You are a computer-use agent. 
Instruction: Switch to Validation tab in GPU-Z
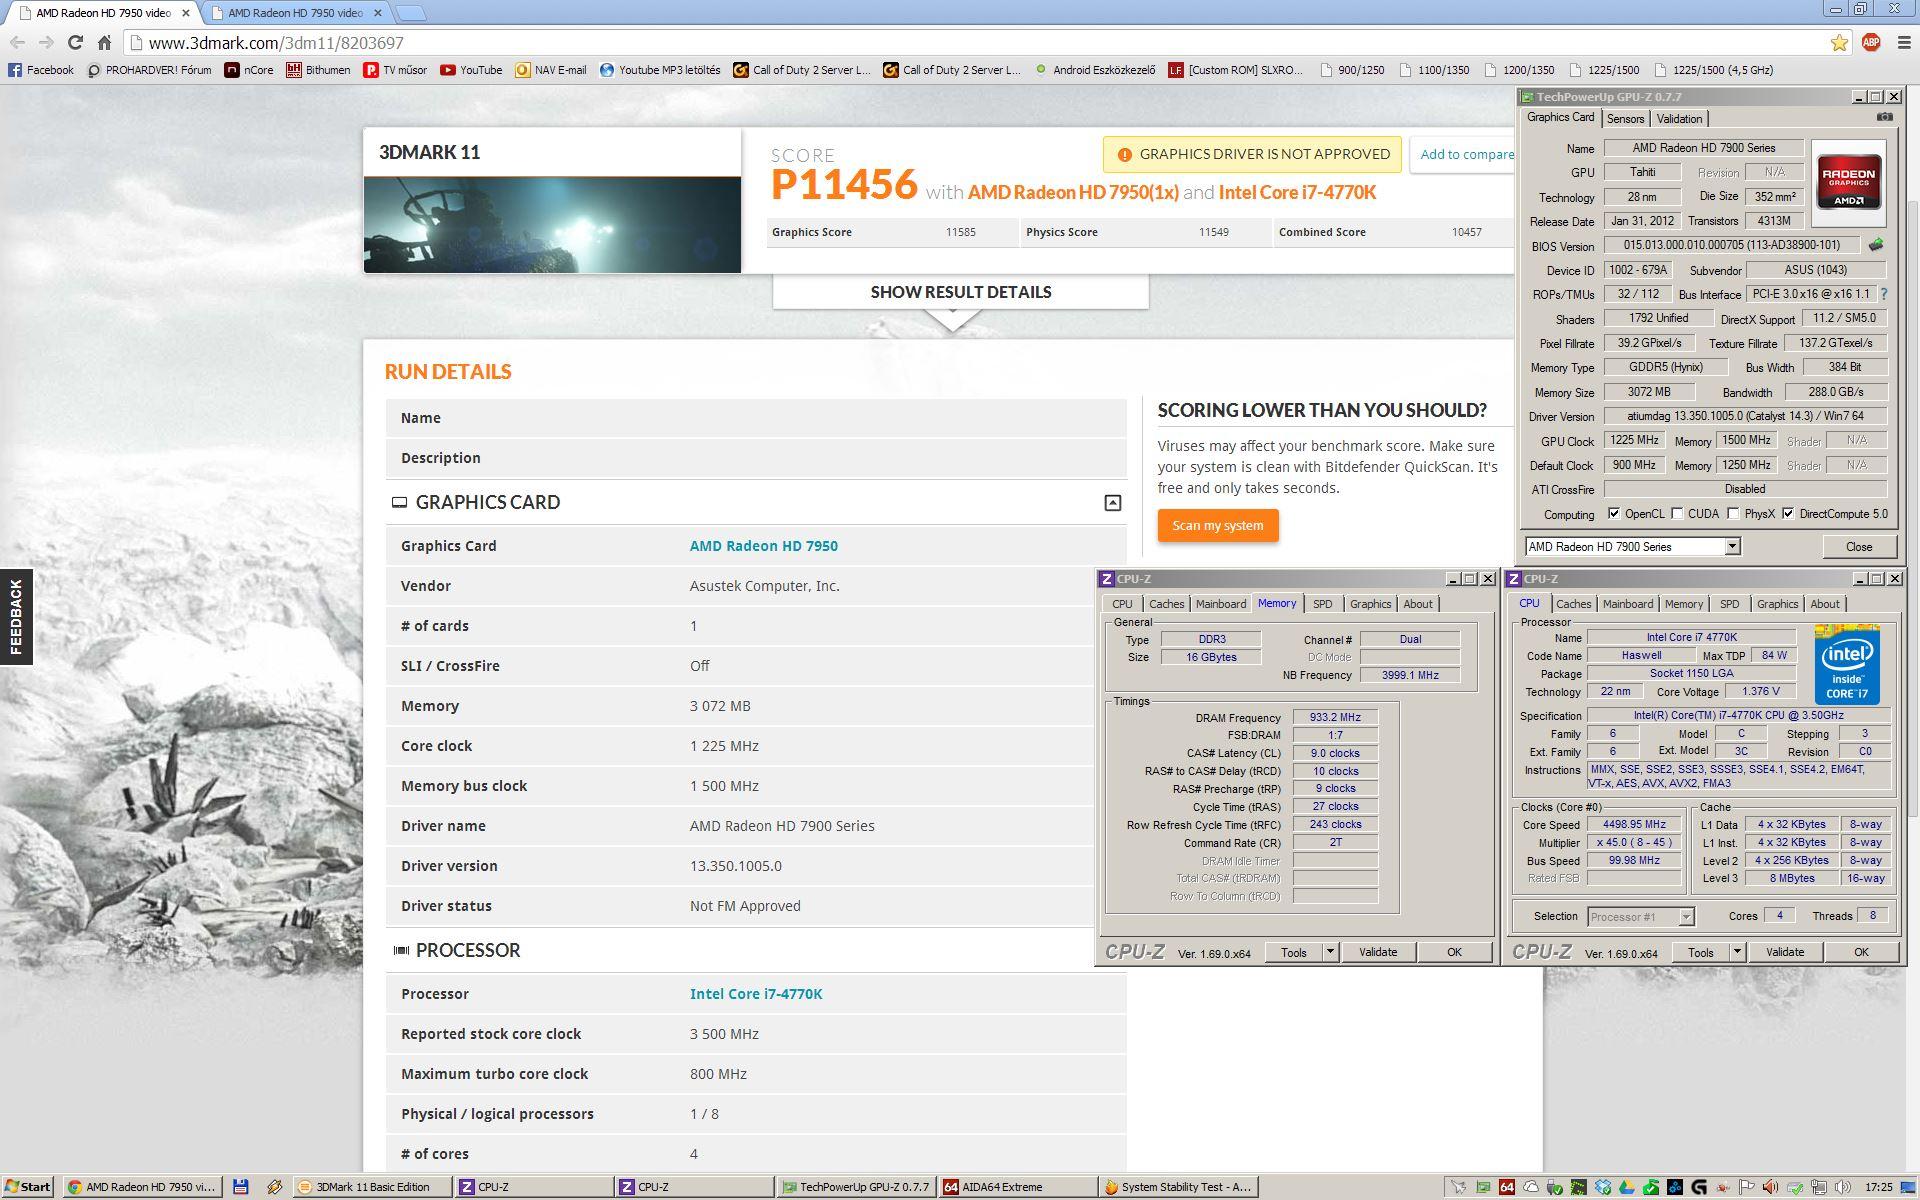point(1679,119)
